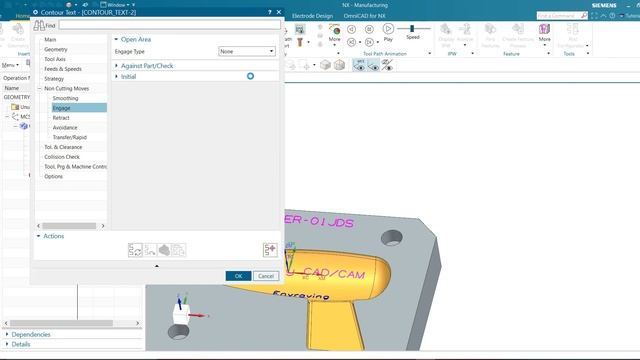Open the Engage Type dropdown
This screenshot has height=360, width=640.
[247, 51]
